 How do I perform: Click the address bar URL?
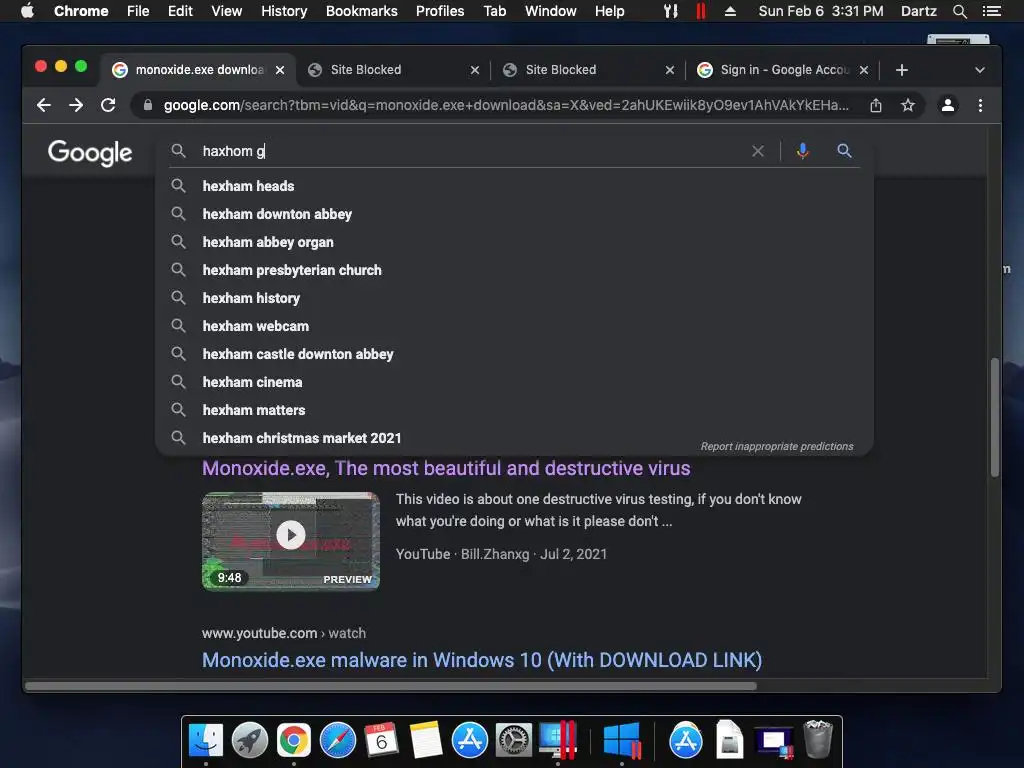[506, 105]
